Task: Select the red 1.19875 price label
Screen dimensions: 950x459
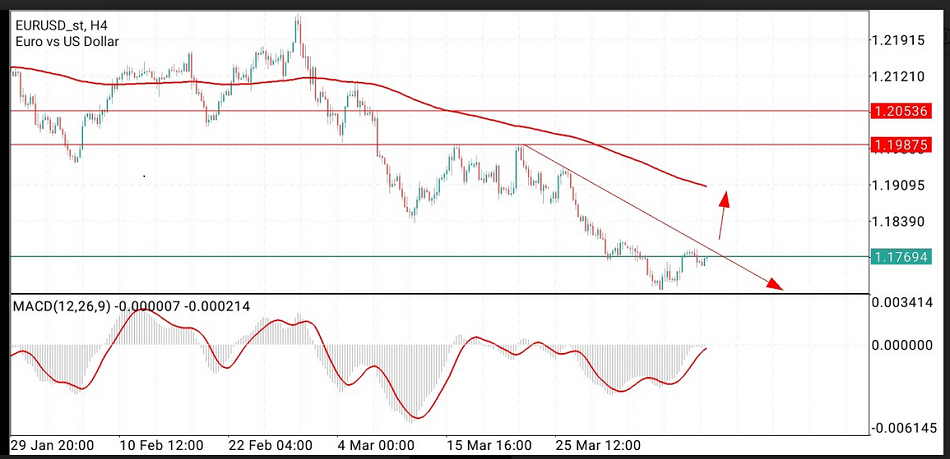Action: point(900,145)
